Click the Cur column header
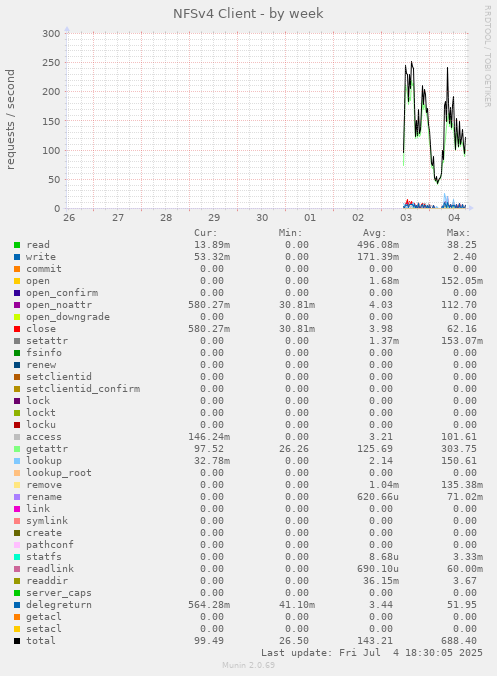The width and height of the screenshot is (497, 676). click(x=206, y=233)
